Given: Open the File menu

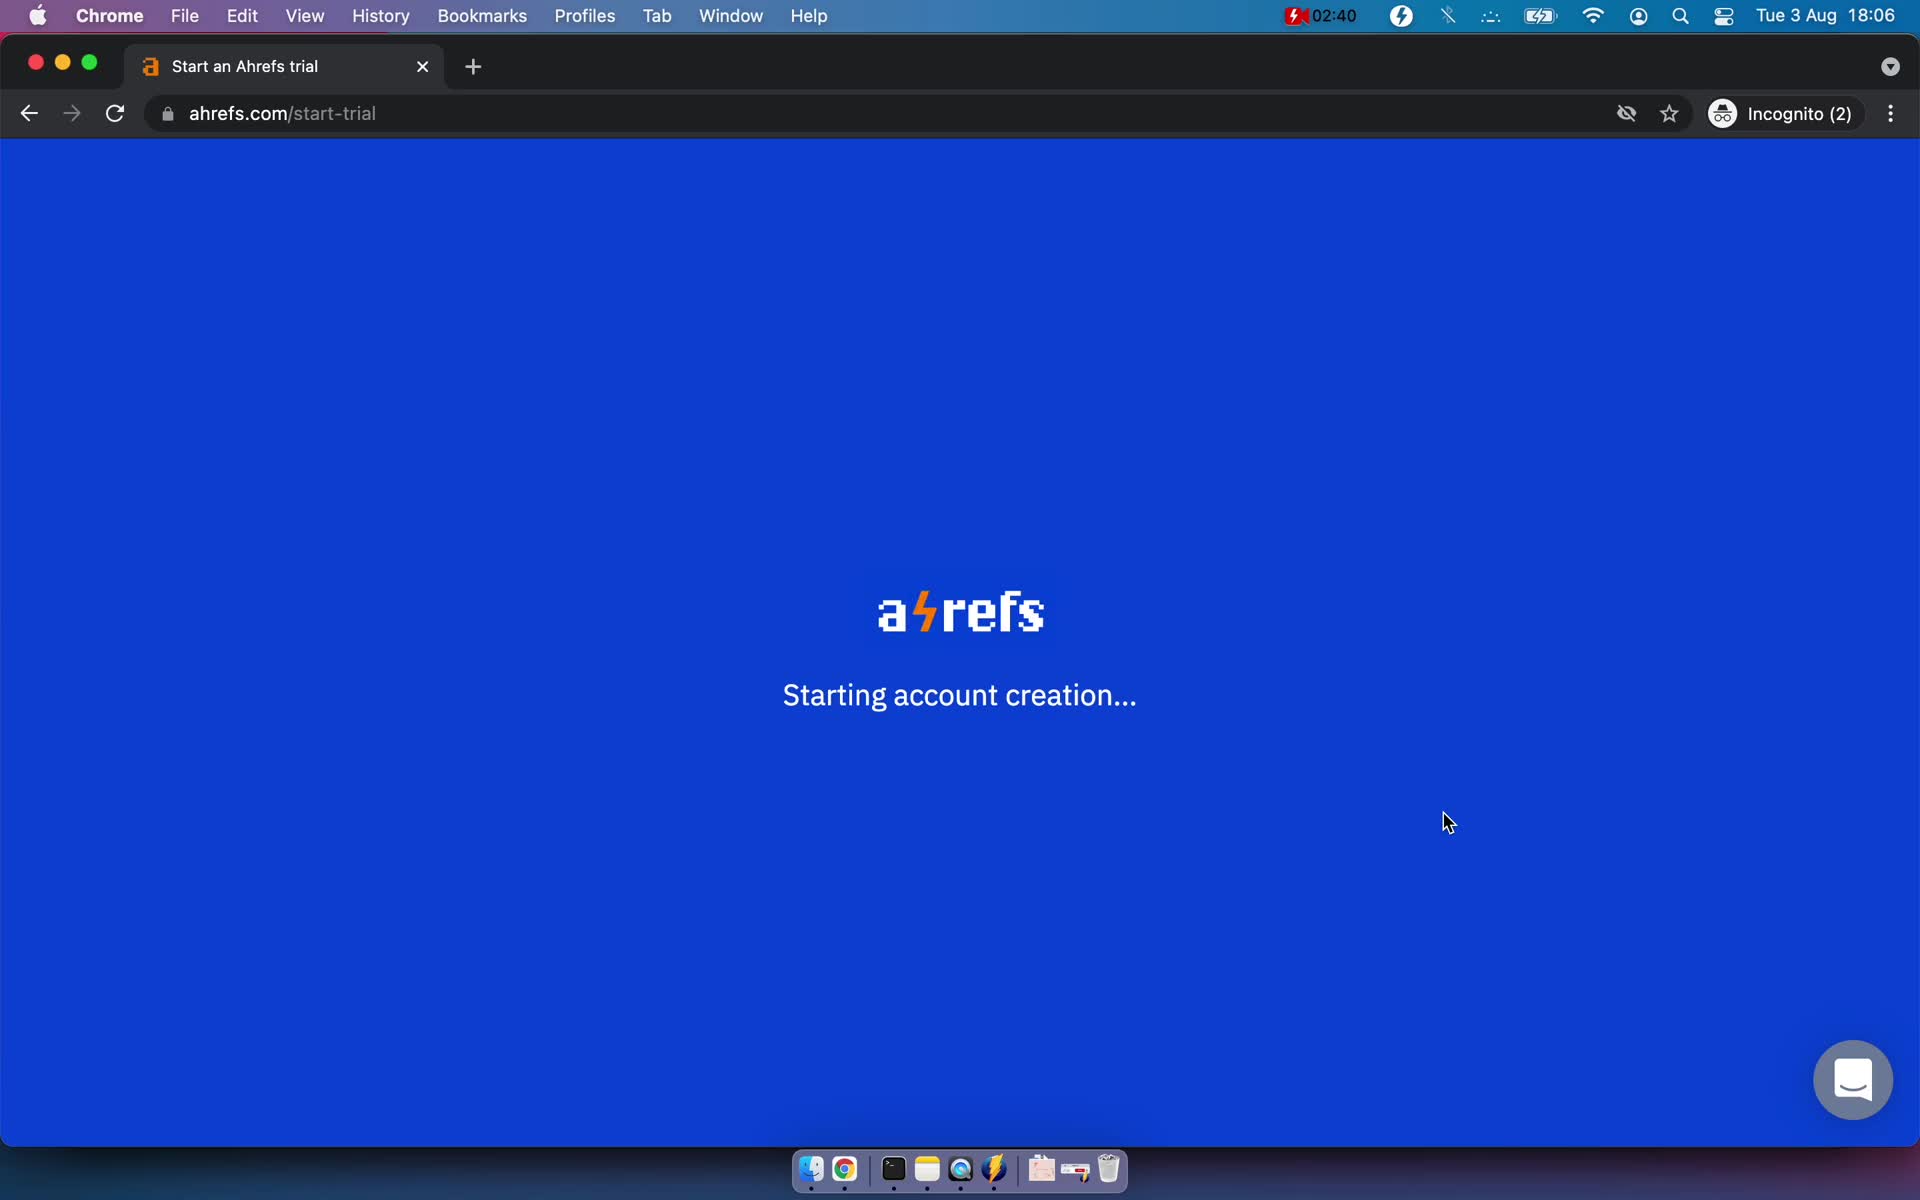Looking at the screenshot, I should (x=184, y=16).
